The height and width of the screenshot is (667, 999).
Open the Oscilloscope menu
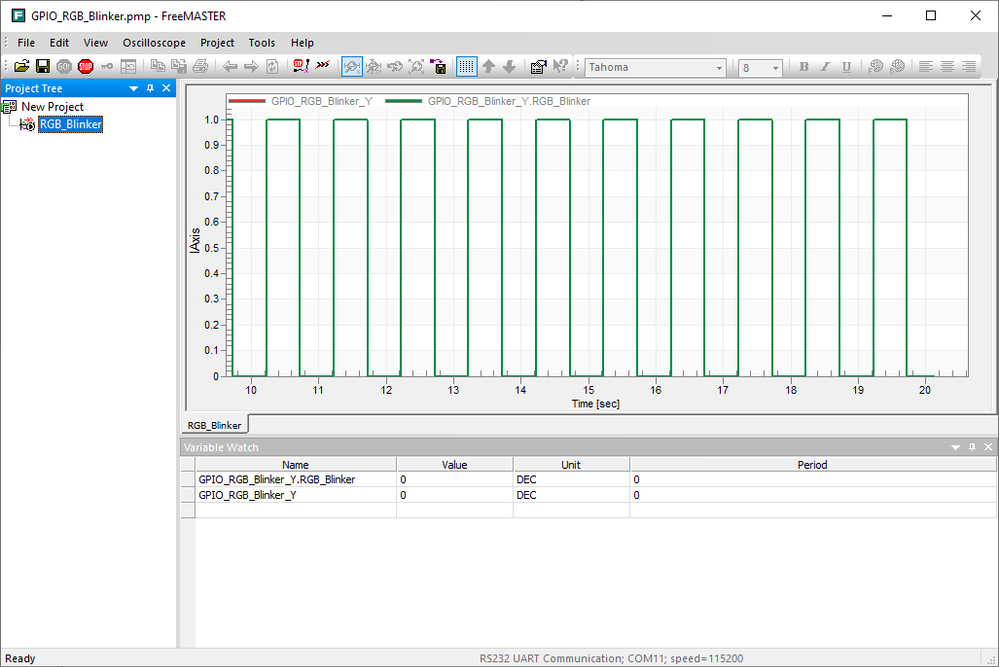[x=154, y=43]
